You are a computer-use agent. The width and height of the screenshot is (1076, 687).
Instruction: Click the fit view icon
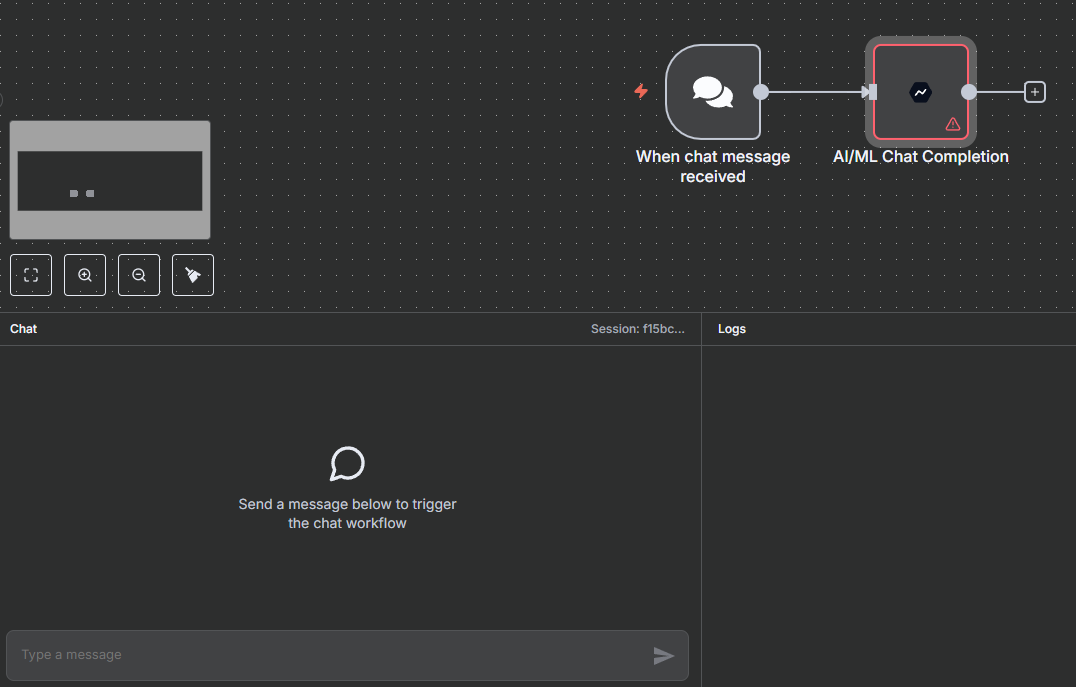coord(31,275)
